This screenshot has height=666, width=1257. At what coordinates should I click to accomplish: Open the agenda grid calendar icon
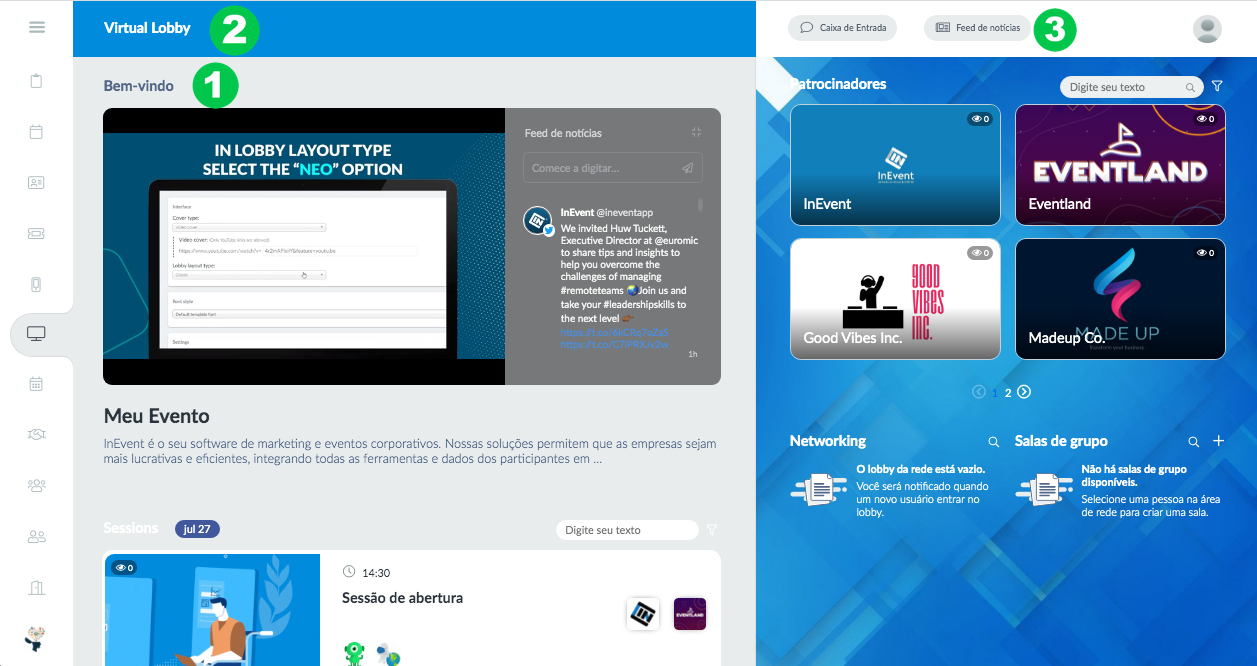coord(37,383)
